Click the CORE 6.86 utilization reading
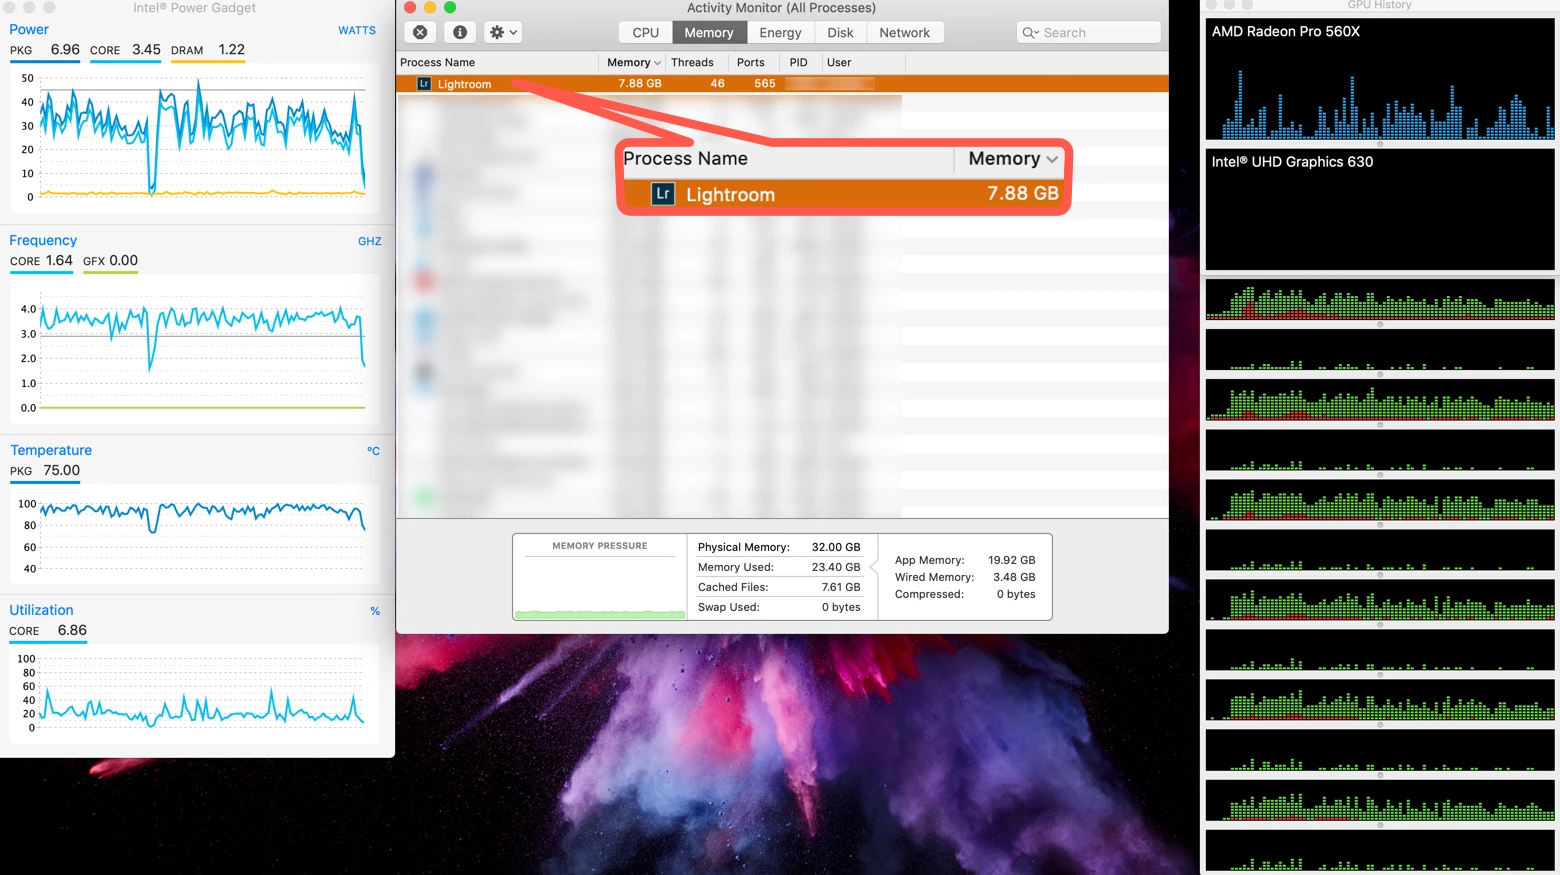1560x875 pixels. 48,631
